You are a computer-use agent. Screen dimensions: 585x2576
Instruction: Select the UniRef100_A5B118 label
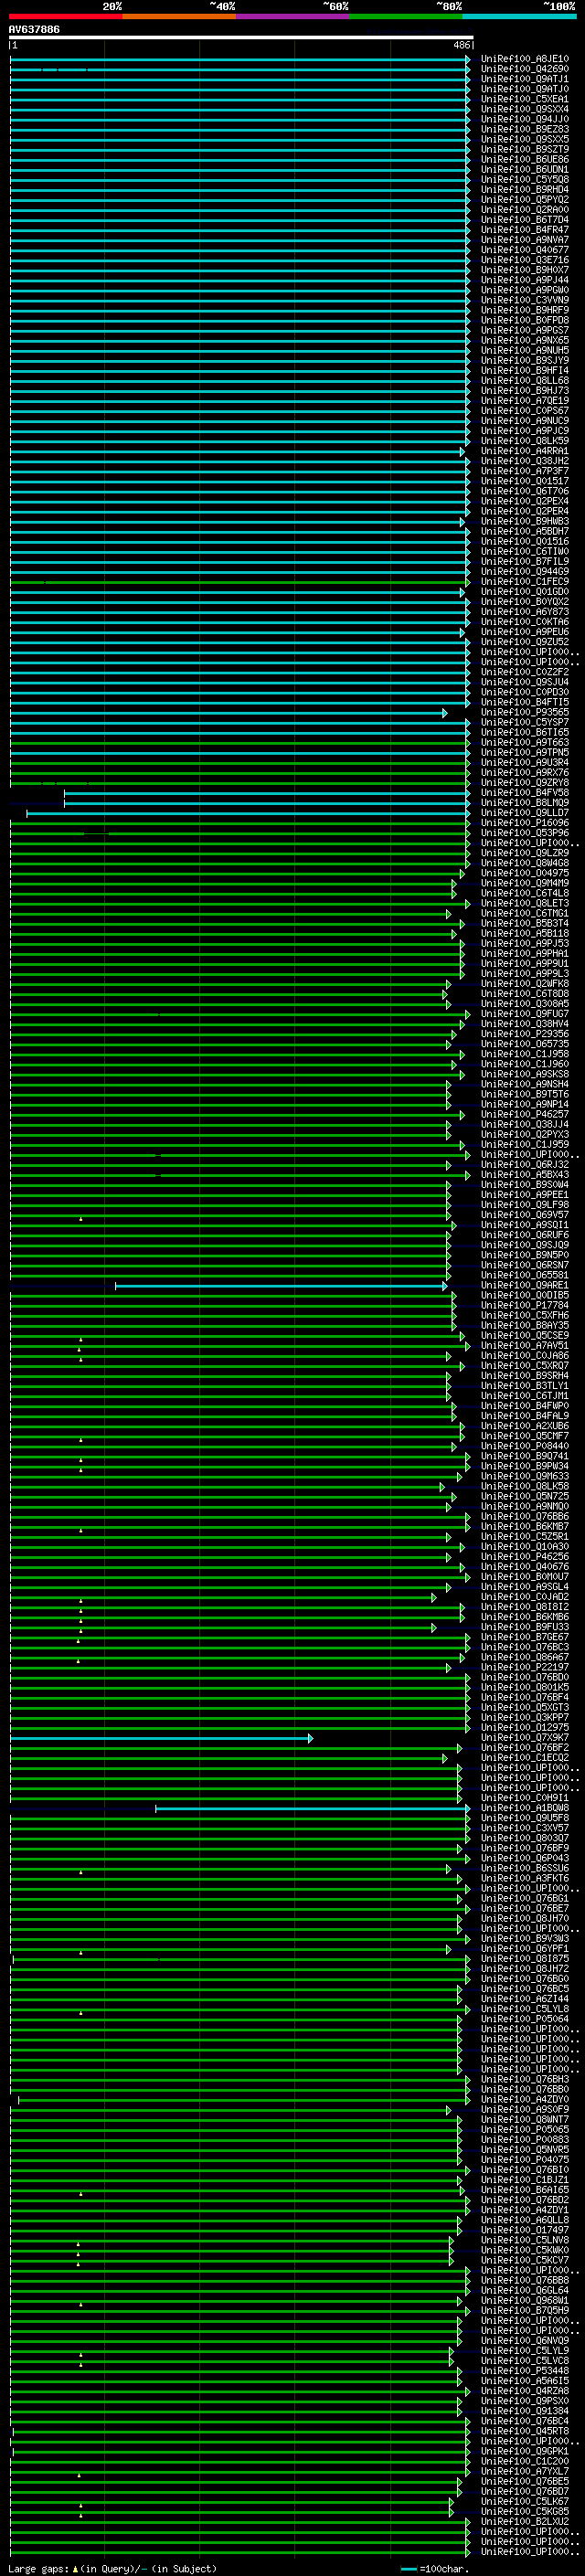click(525, 934)
